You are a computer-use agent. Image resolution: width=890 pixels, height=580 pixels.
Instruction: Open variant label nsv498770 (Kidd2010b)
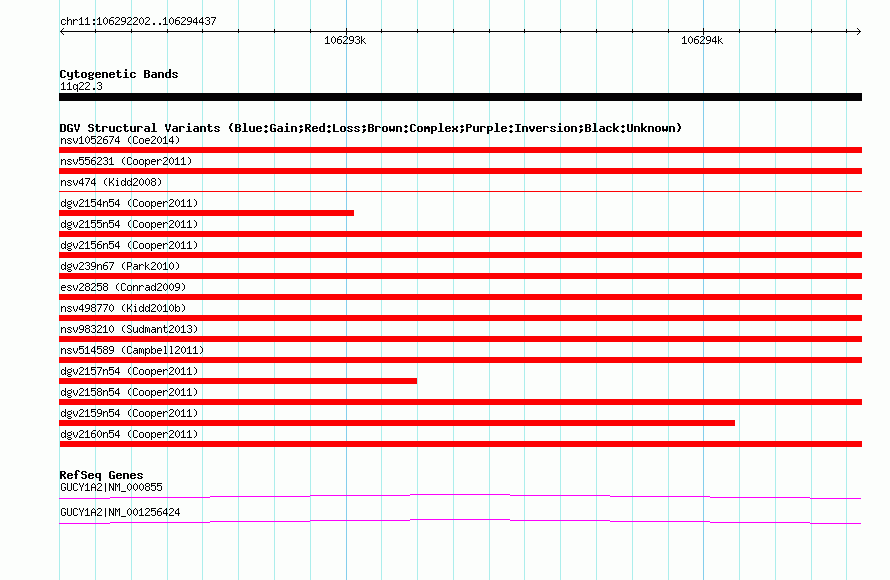tap(123, 308)
